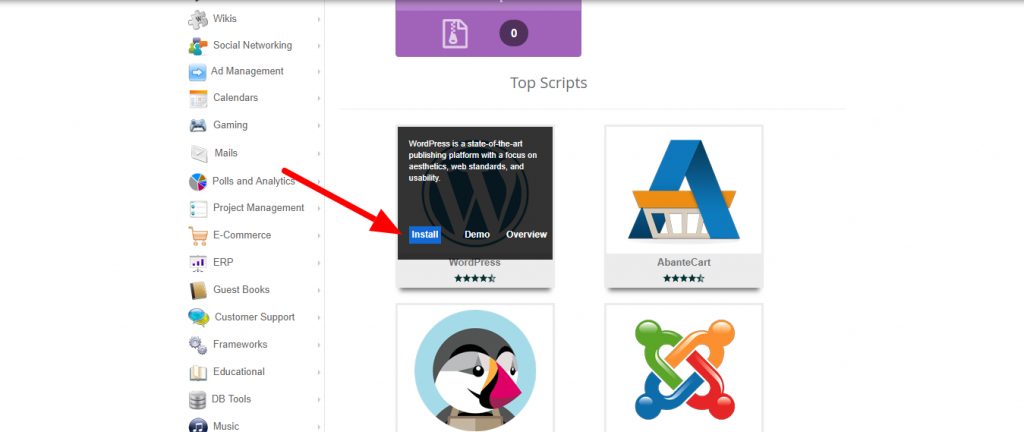Image resolution: width=1024 pixels, height=432 pixels.
Task: Select the Polls and Analytics label
Action: point(253,181)
